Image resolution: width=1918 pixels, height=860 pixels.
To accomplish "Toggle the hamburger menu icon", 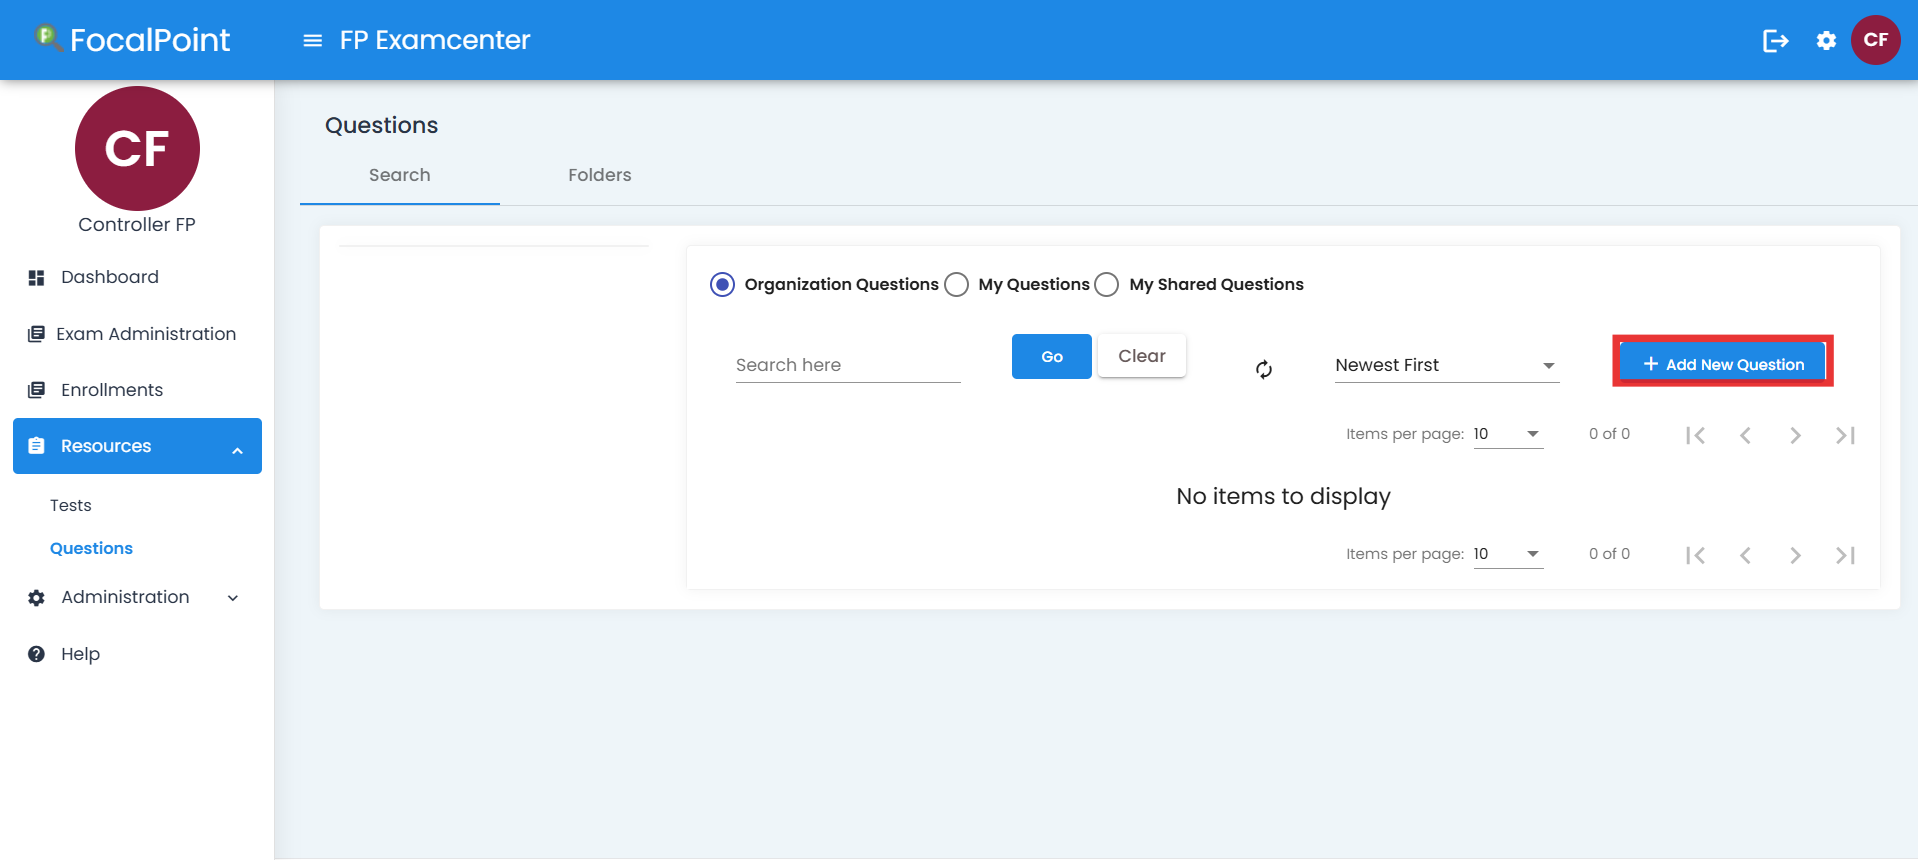I will click(x=312, y=40).
